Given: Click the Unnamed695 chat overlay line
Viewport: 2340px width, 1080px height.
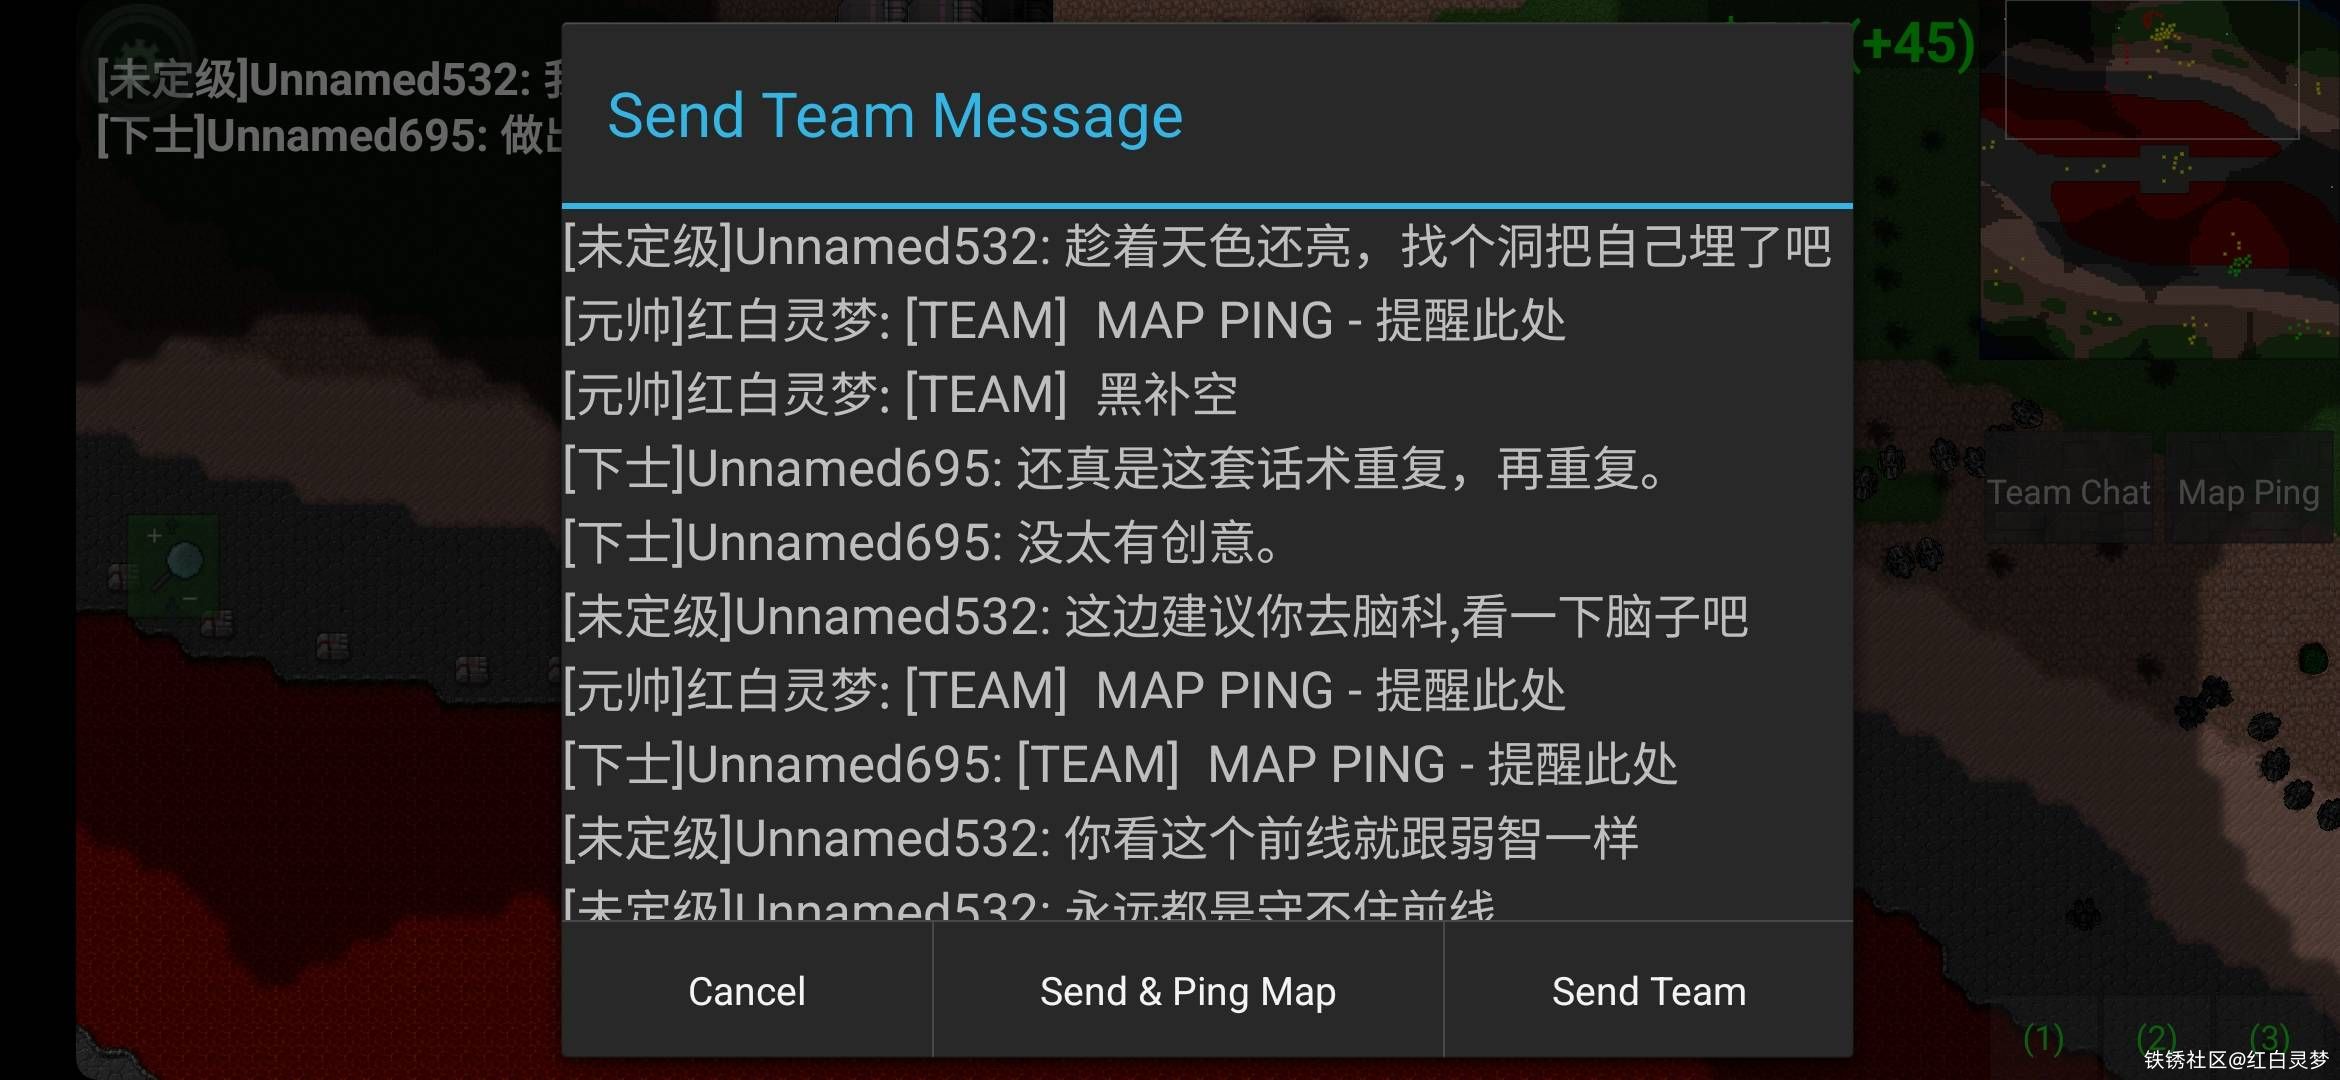Looking at the screenshot, I should click(330, 135).
